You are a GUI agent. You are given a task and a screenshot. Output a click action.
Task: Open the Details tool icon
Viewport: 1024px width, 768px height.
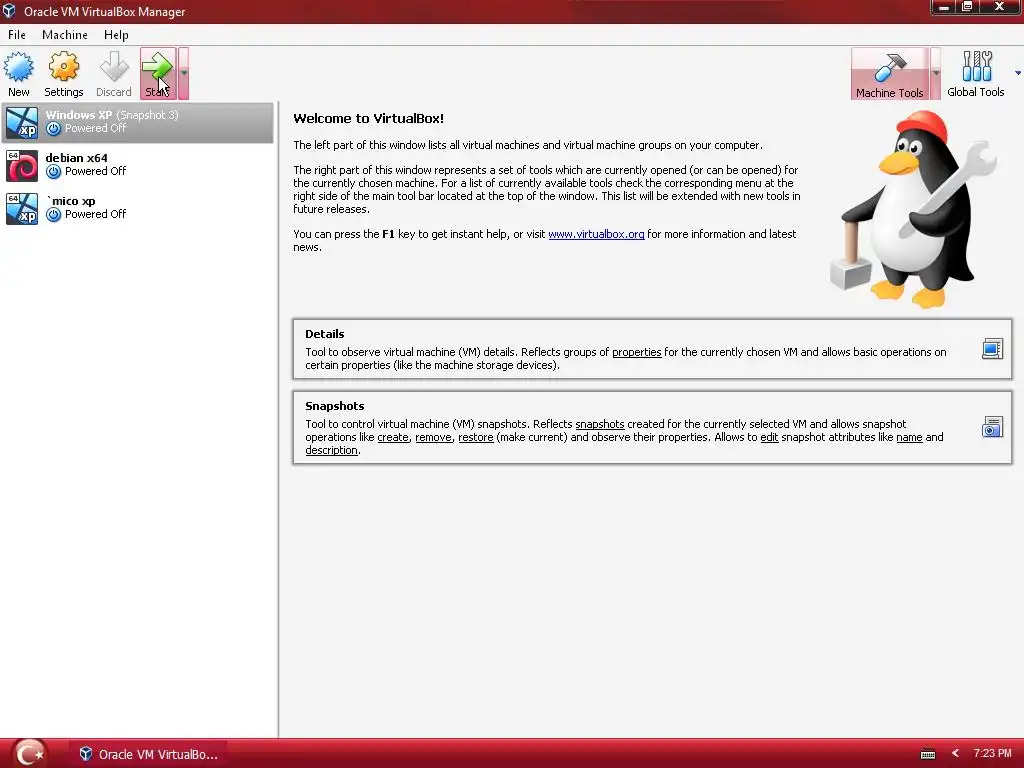(992, 349)
